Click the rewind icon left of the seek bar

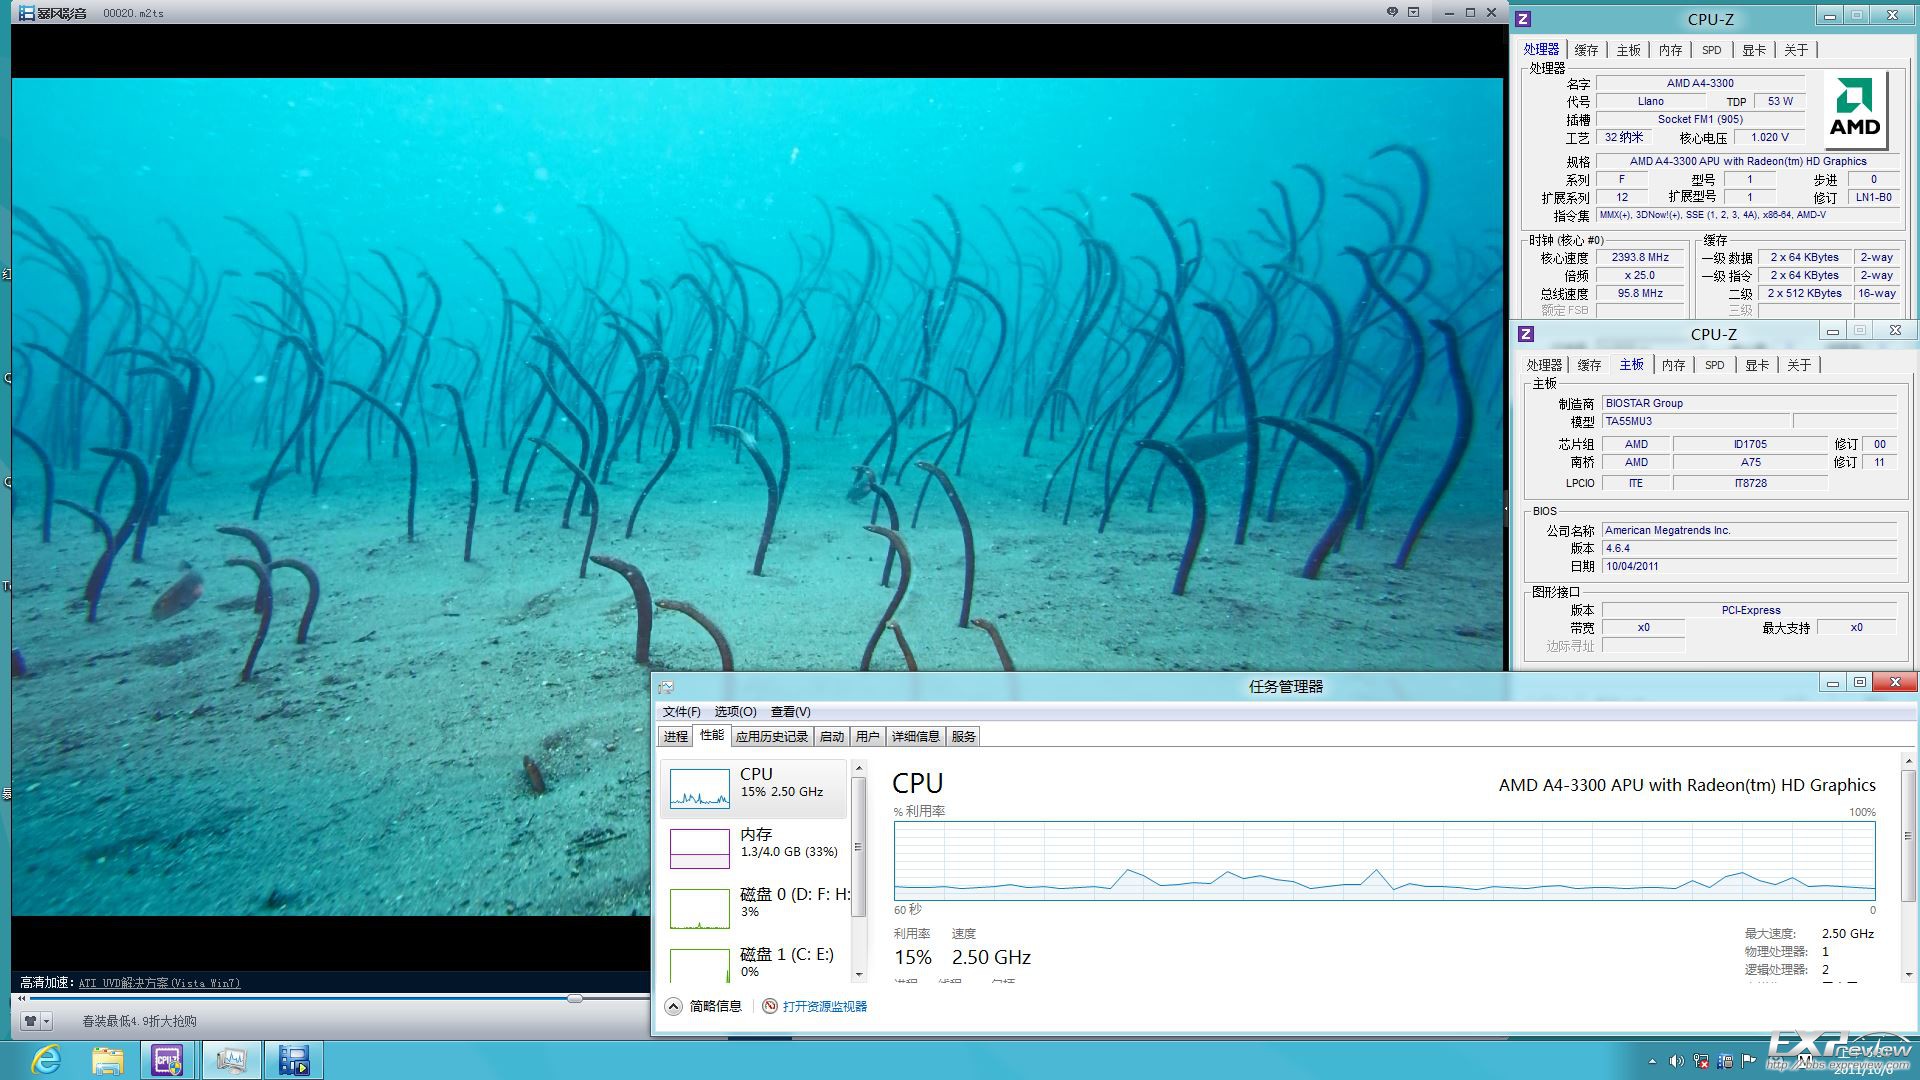[21, 998]
